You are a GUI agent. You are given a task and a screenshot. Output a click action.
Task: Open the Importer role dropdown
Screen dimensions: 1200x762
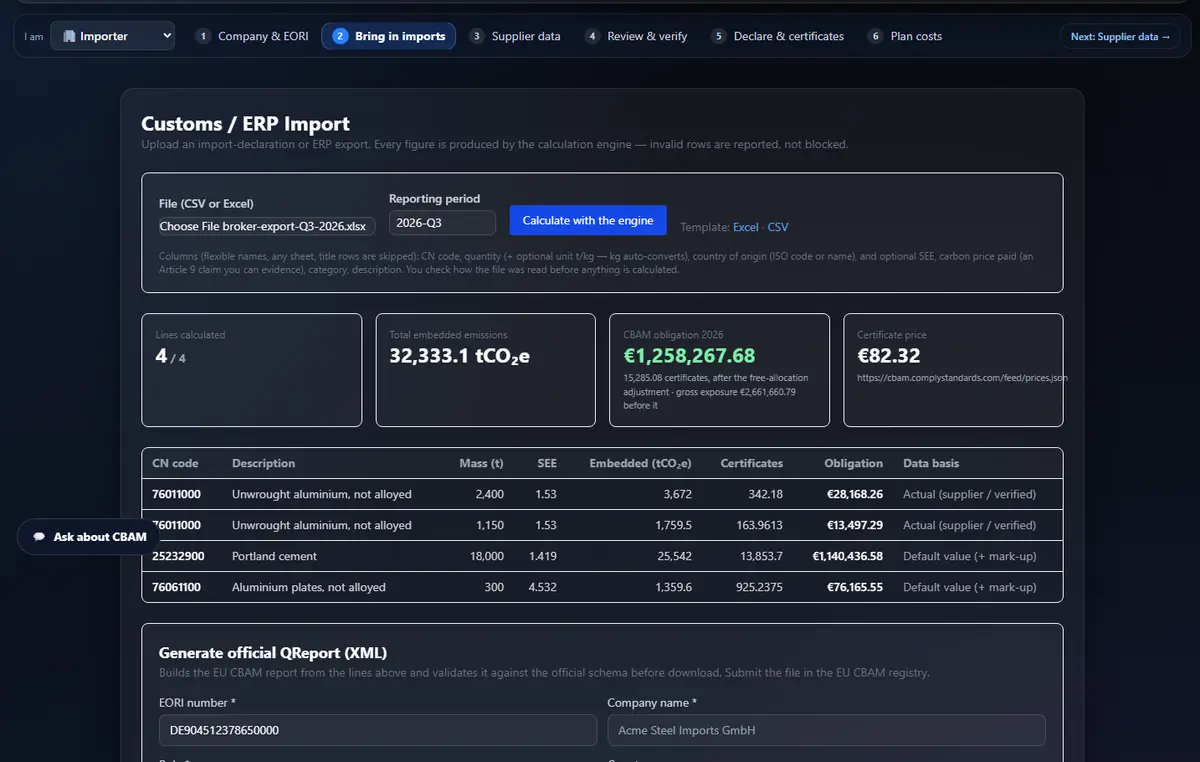(112, 36)
